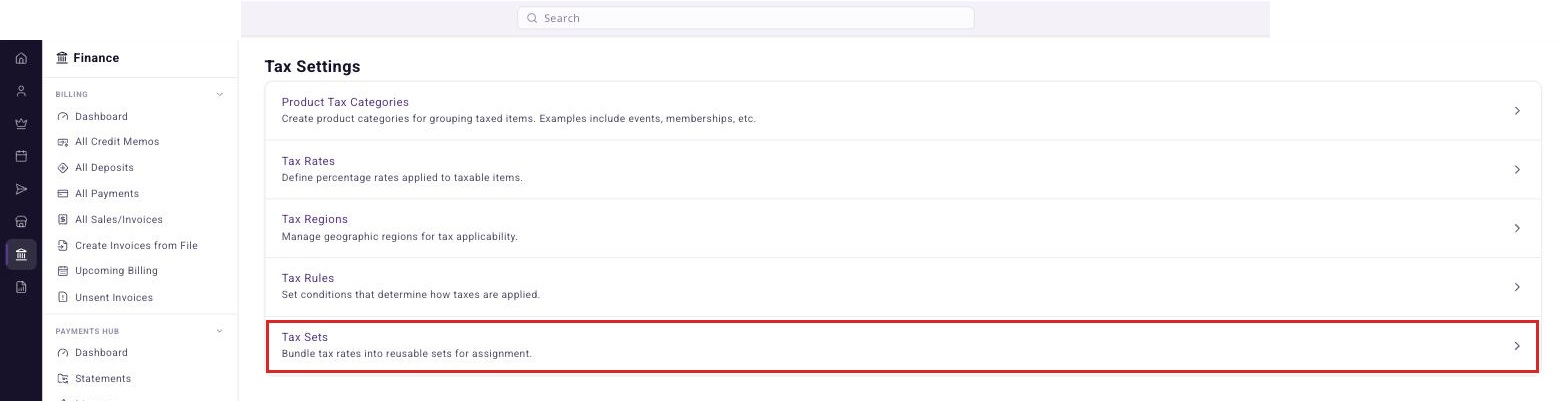This screenshot has height=401, width=1568.
Task: Click the icon beside All Credit Memos
Action: (x=63, y=142)
